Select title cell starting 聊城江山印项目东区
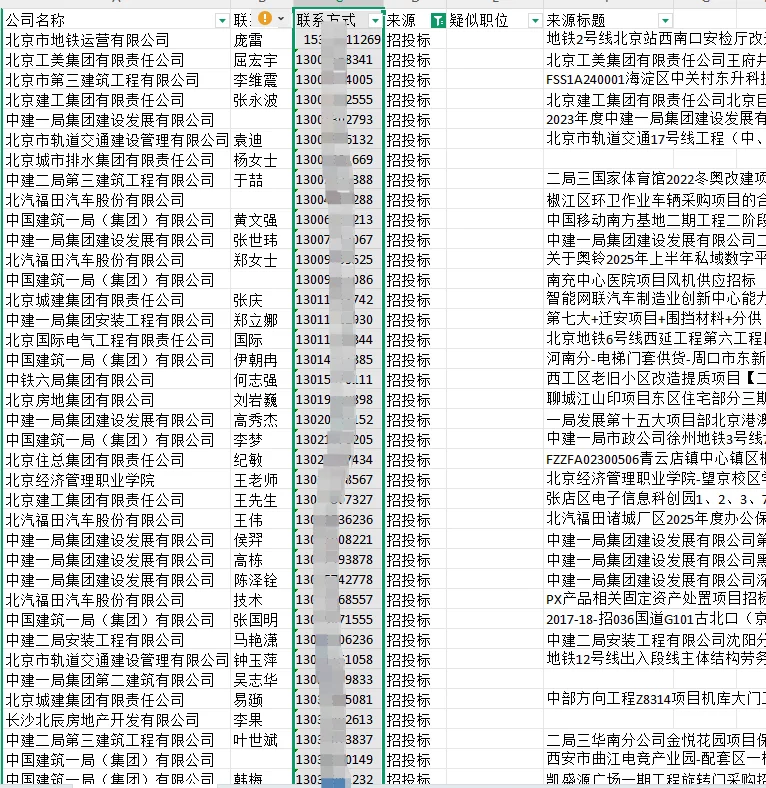The image size is (766, 788). coord(655,399)
